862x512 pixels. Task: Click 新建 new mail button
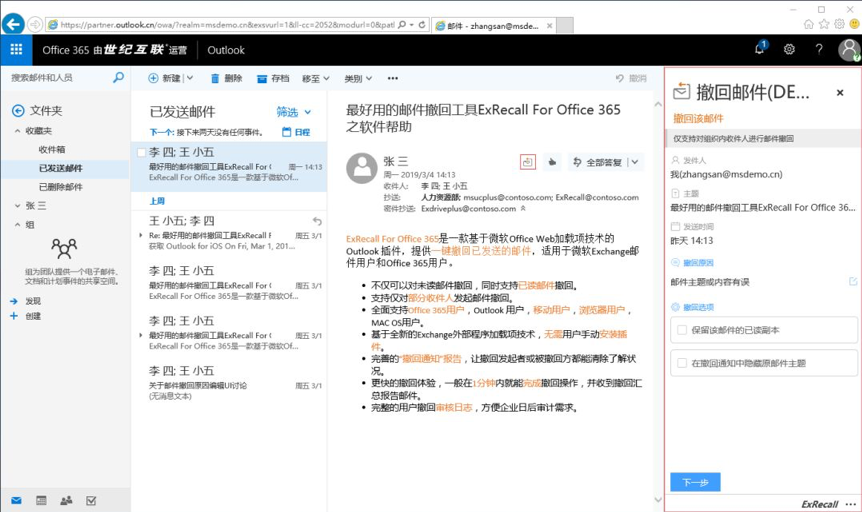(164, 78)
